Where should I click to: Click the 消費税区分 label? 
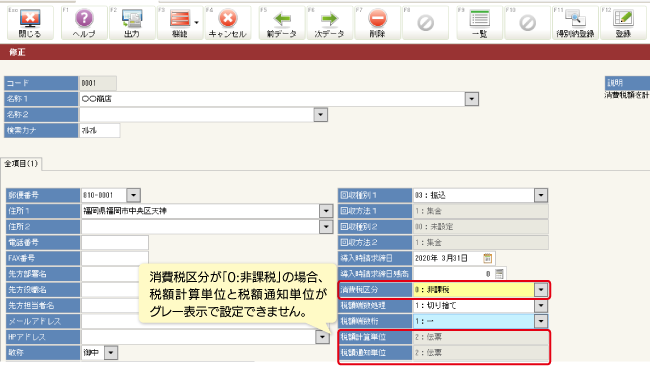(x=375, y=290)
